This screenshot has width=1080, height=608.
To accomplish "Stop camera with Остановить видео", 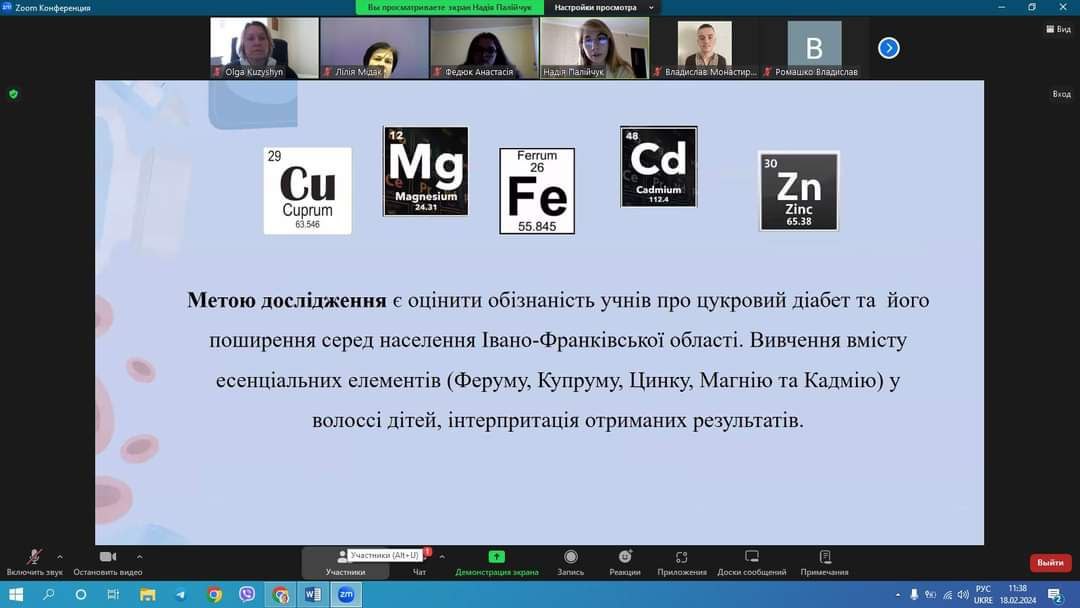I will click(107, 562).
